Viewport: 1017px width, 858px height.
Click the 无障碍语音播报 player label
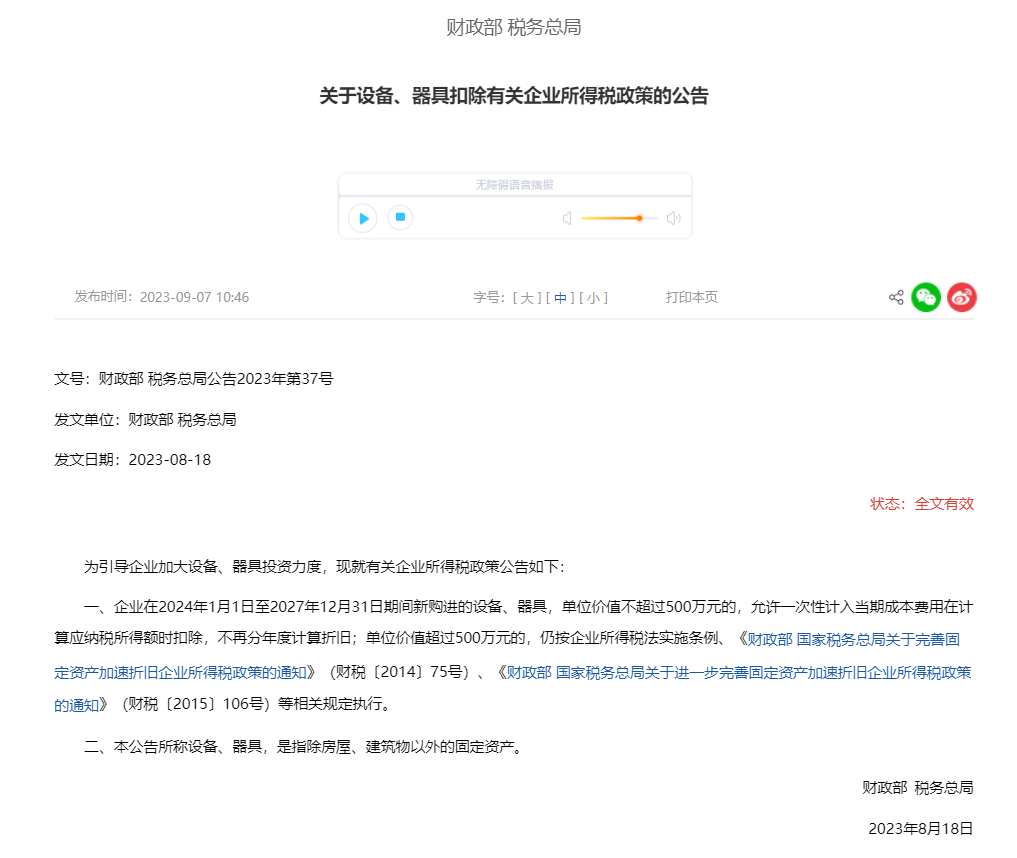pos(514,185)
